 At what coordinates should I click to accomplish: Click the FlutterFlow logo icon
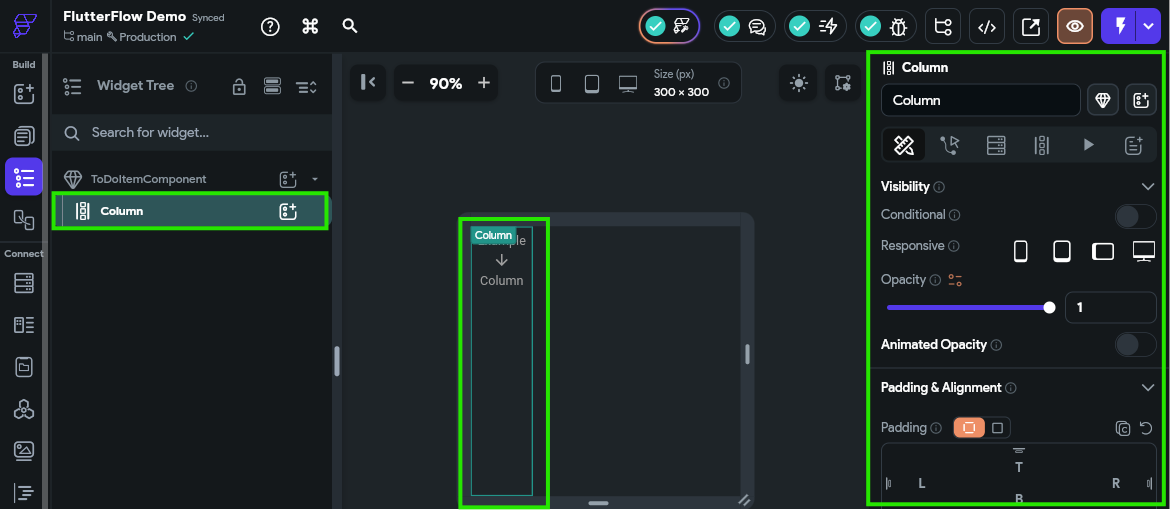coord(24,25)
